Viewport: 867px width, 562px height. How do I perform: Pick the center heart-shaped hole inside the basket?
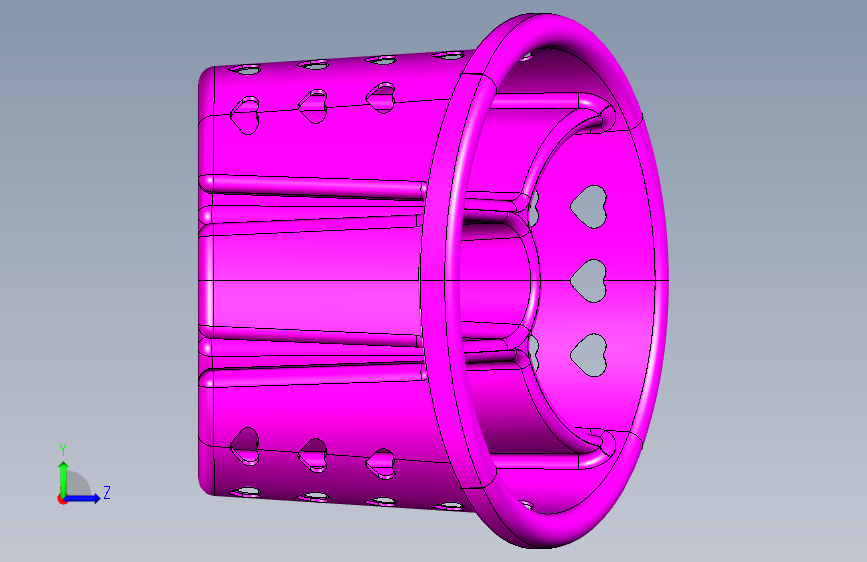pyautogui.click(x=589, y=280)
